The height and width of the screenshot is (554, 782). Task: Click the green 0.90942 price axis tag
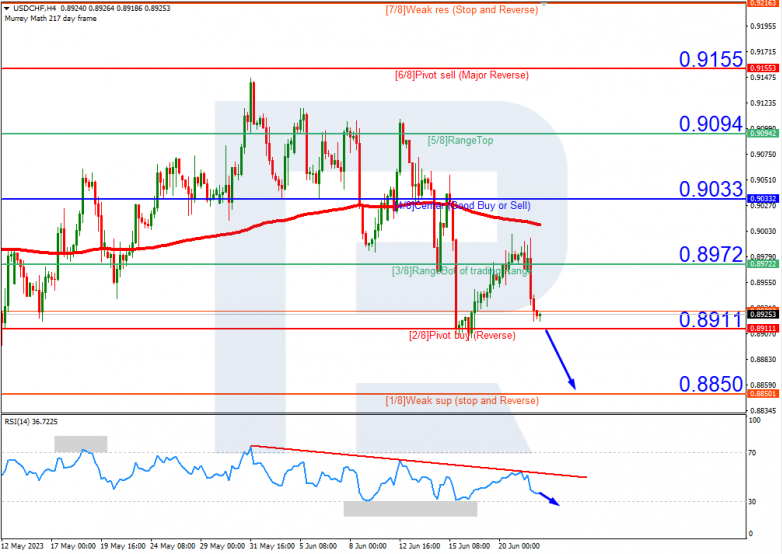point(763,133)
